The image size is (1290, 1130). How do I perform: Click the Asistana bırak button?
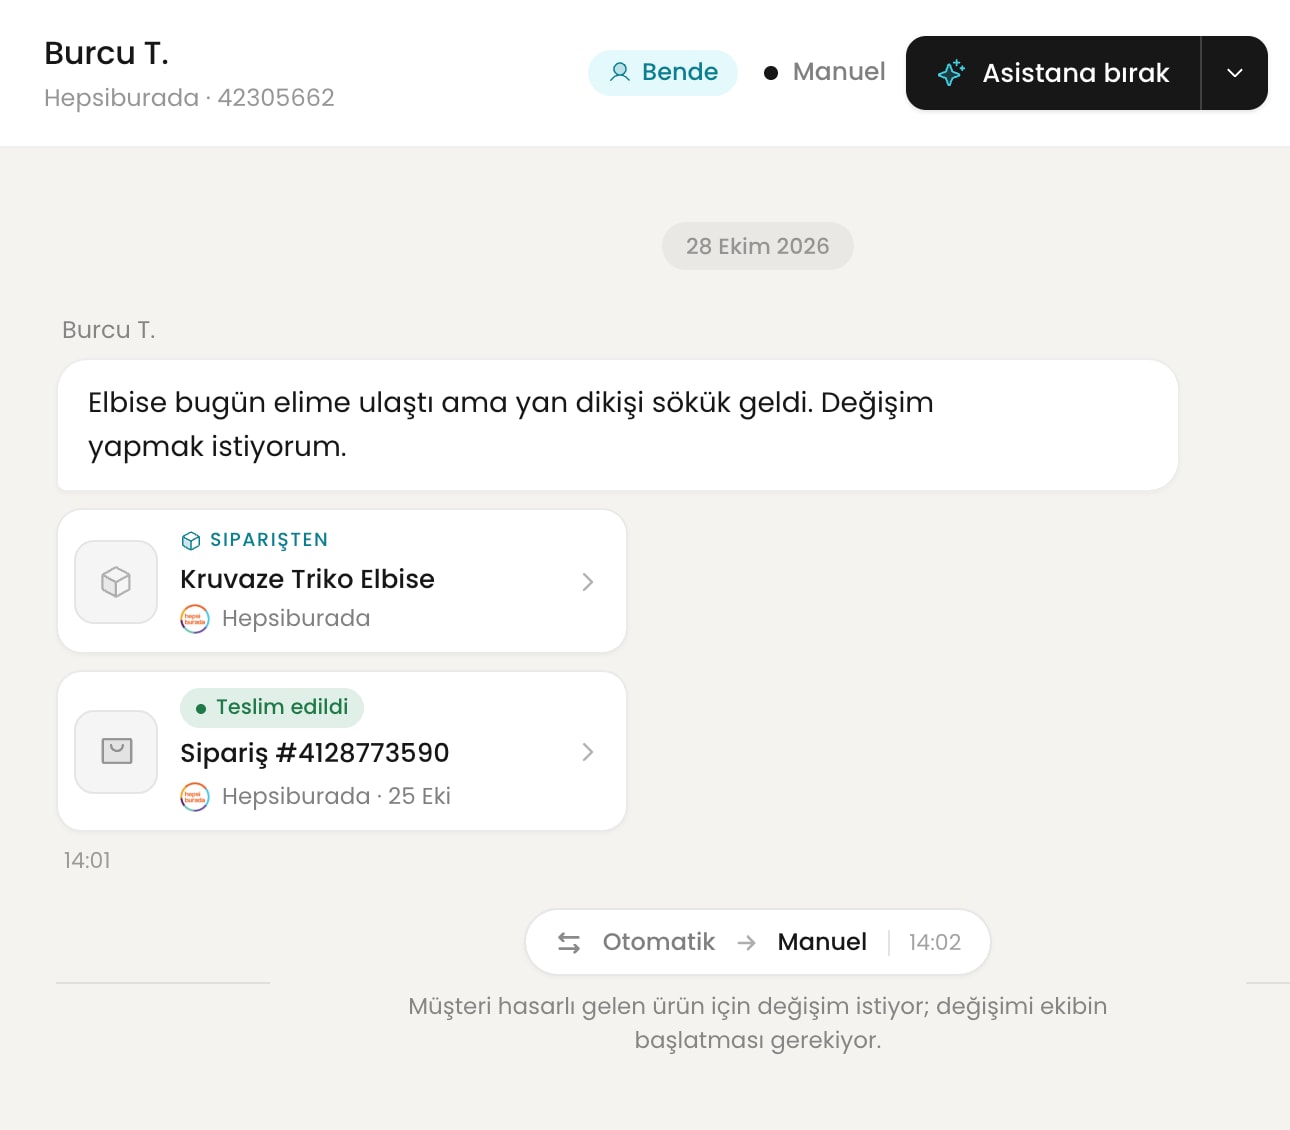[x=1053, y=73]
